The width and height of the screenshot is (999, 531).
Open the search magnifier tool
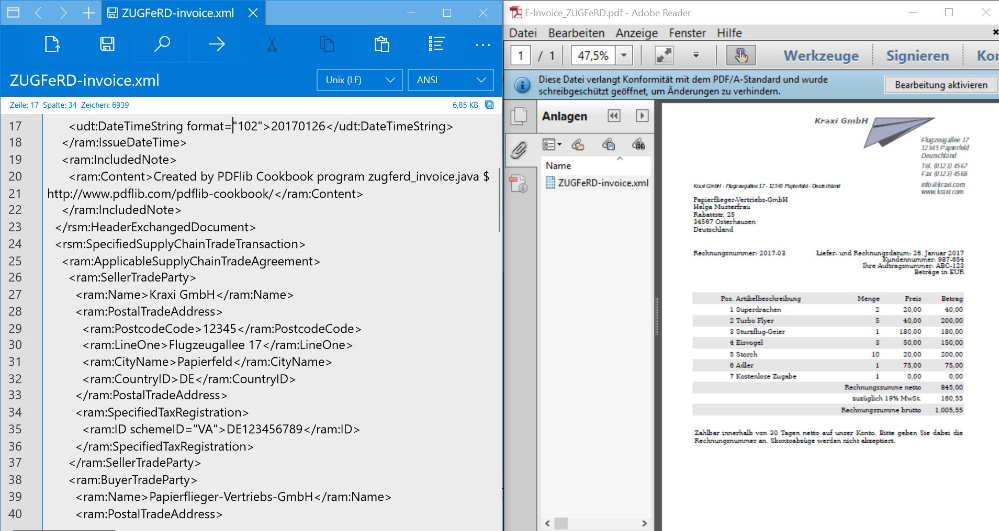click(162, 44)
